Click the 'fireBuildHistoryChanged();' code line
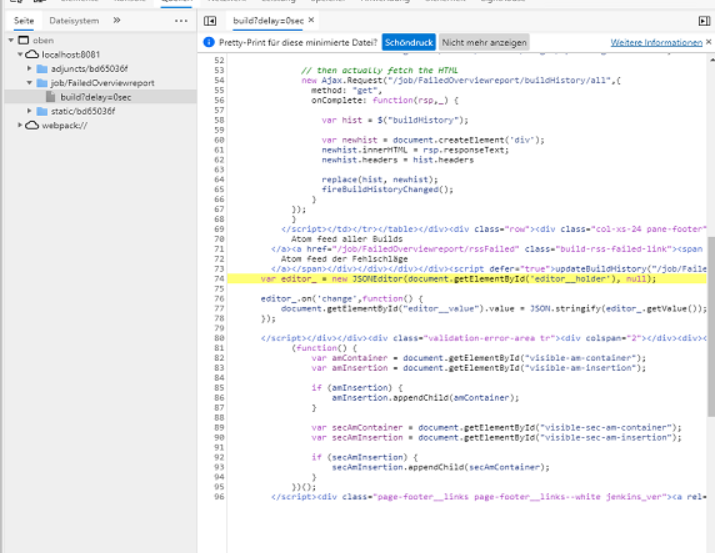This screenshot has height=553, width=715. click(x=387, y=189)
